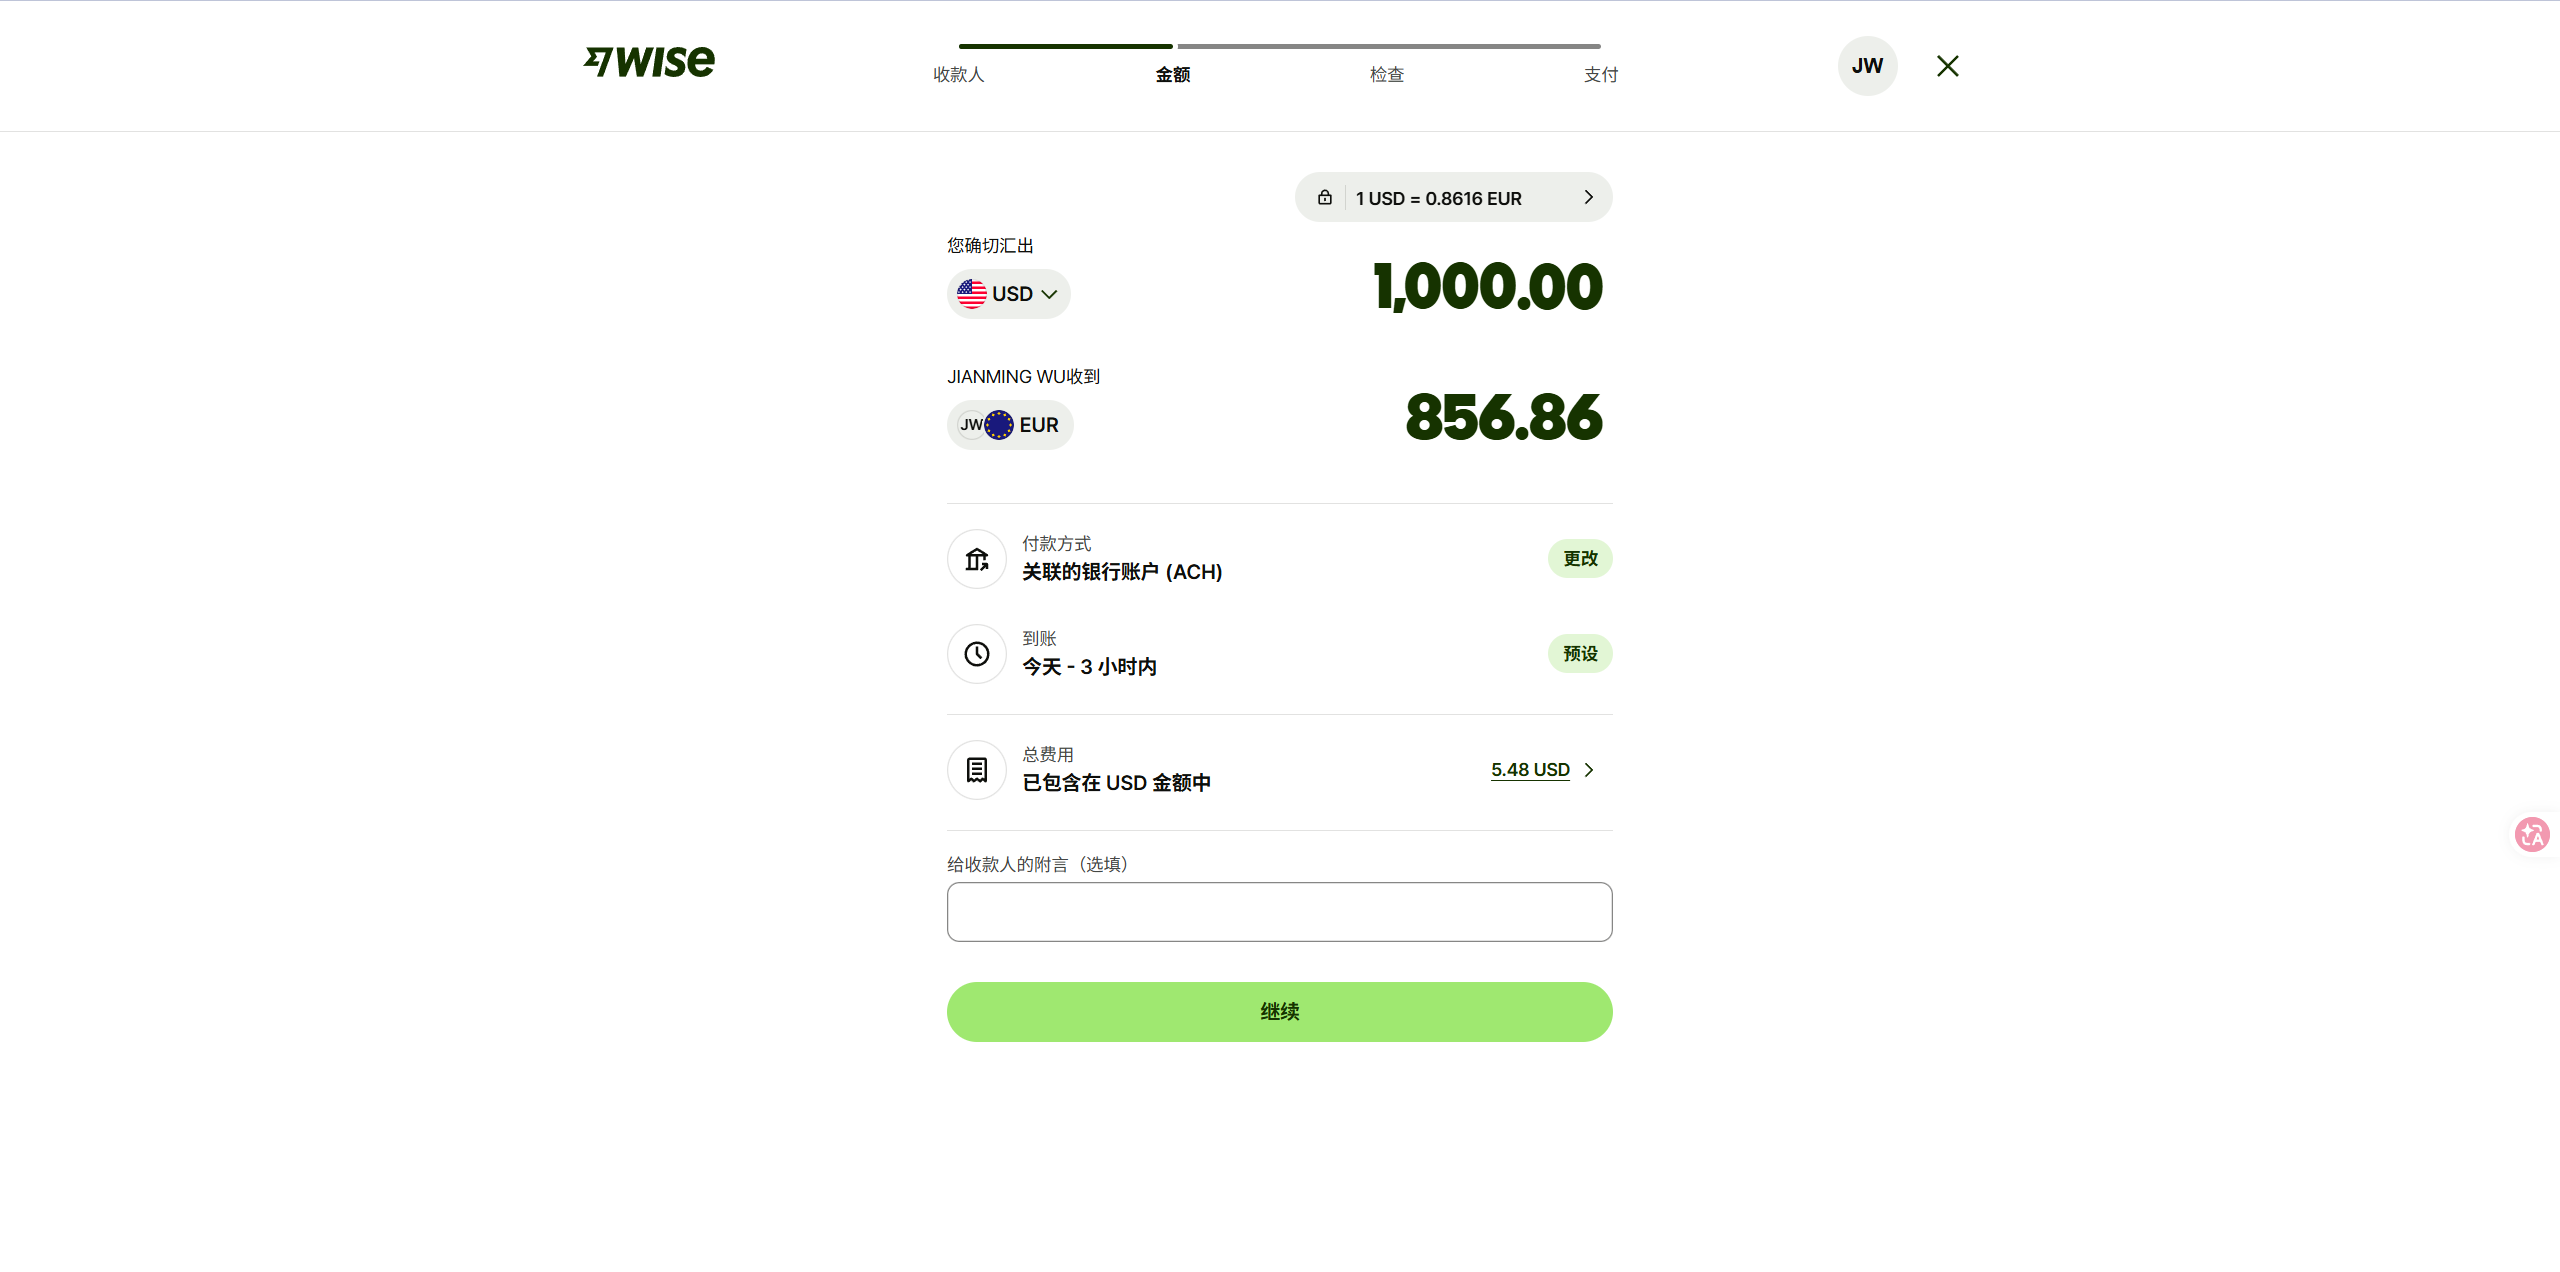Focus the recipient note input field
This screenshot has width=2560, height=1272.
tap(1279, 912)
